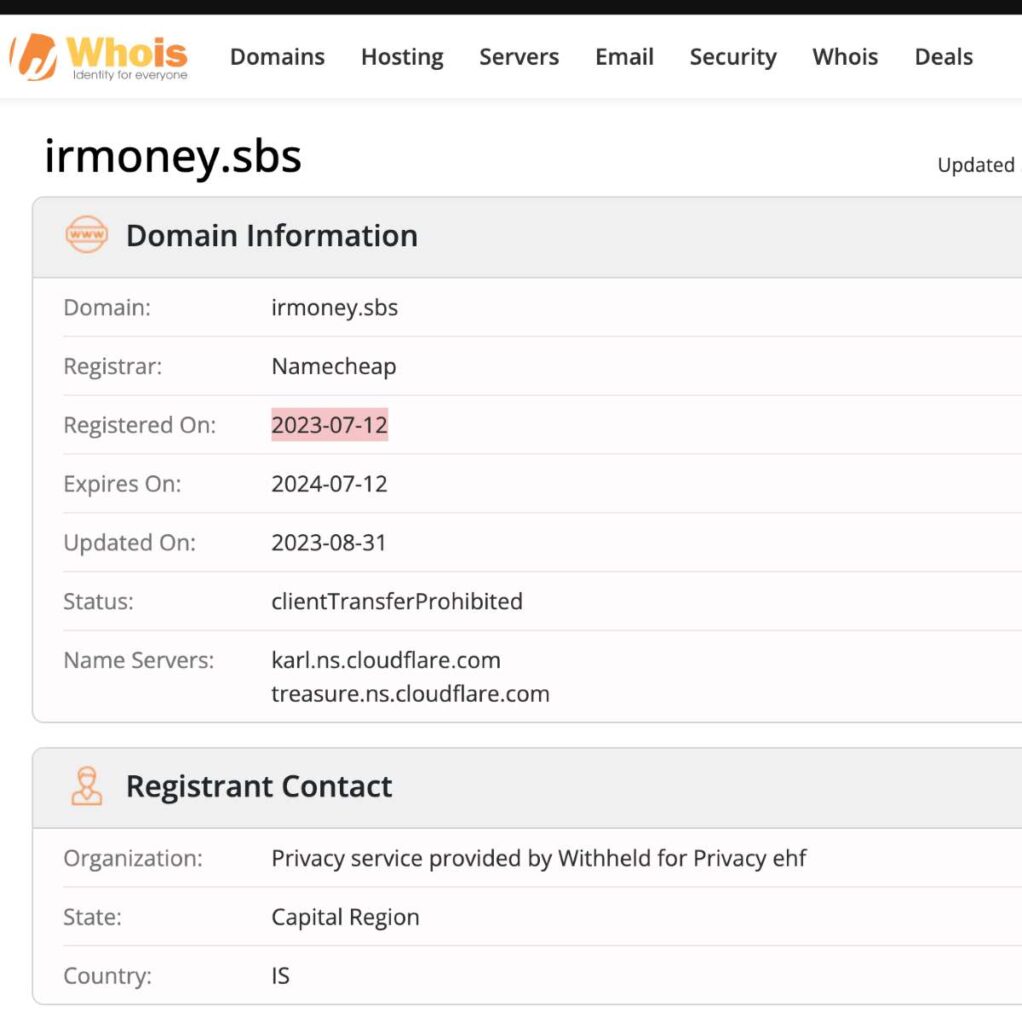1022x1024 pixels.
Task: Click name server treasure.ns.cloudflare.com
Action: point(410,694)
